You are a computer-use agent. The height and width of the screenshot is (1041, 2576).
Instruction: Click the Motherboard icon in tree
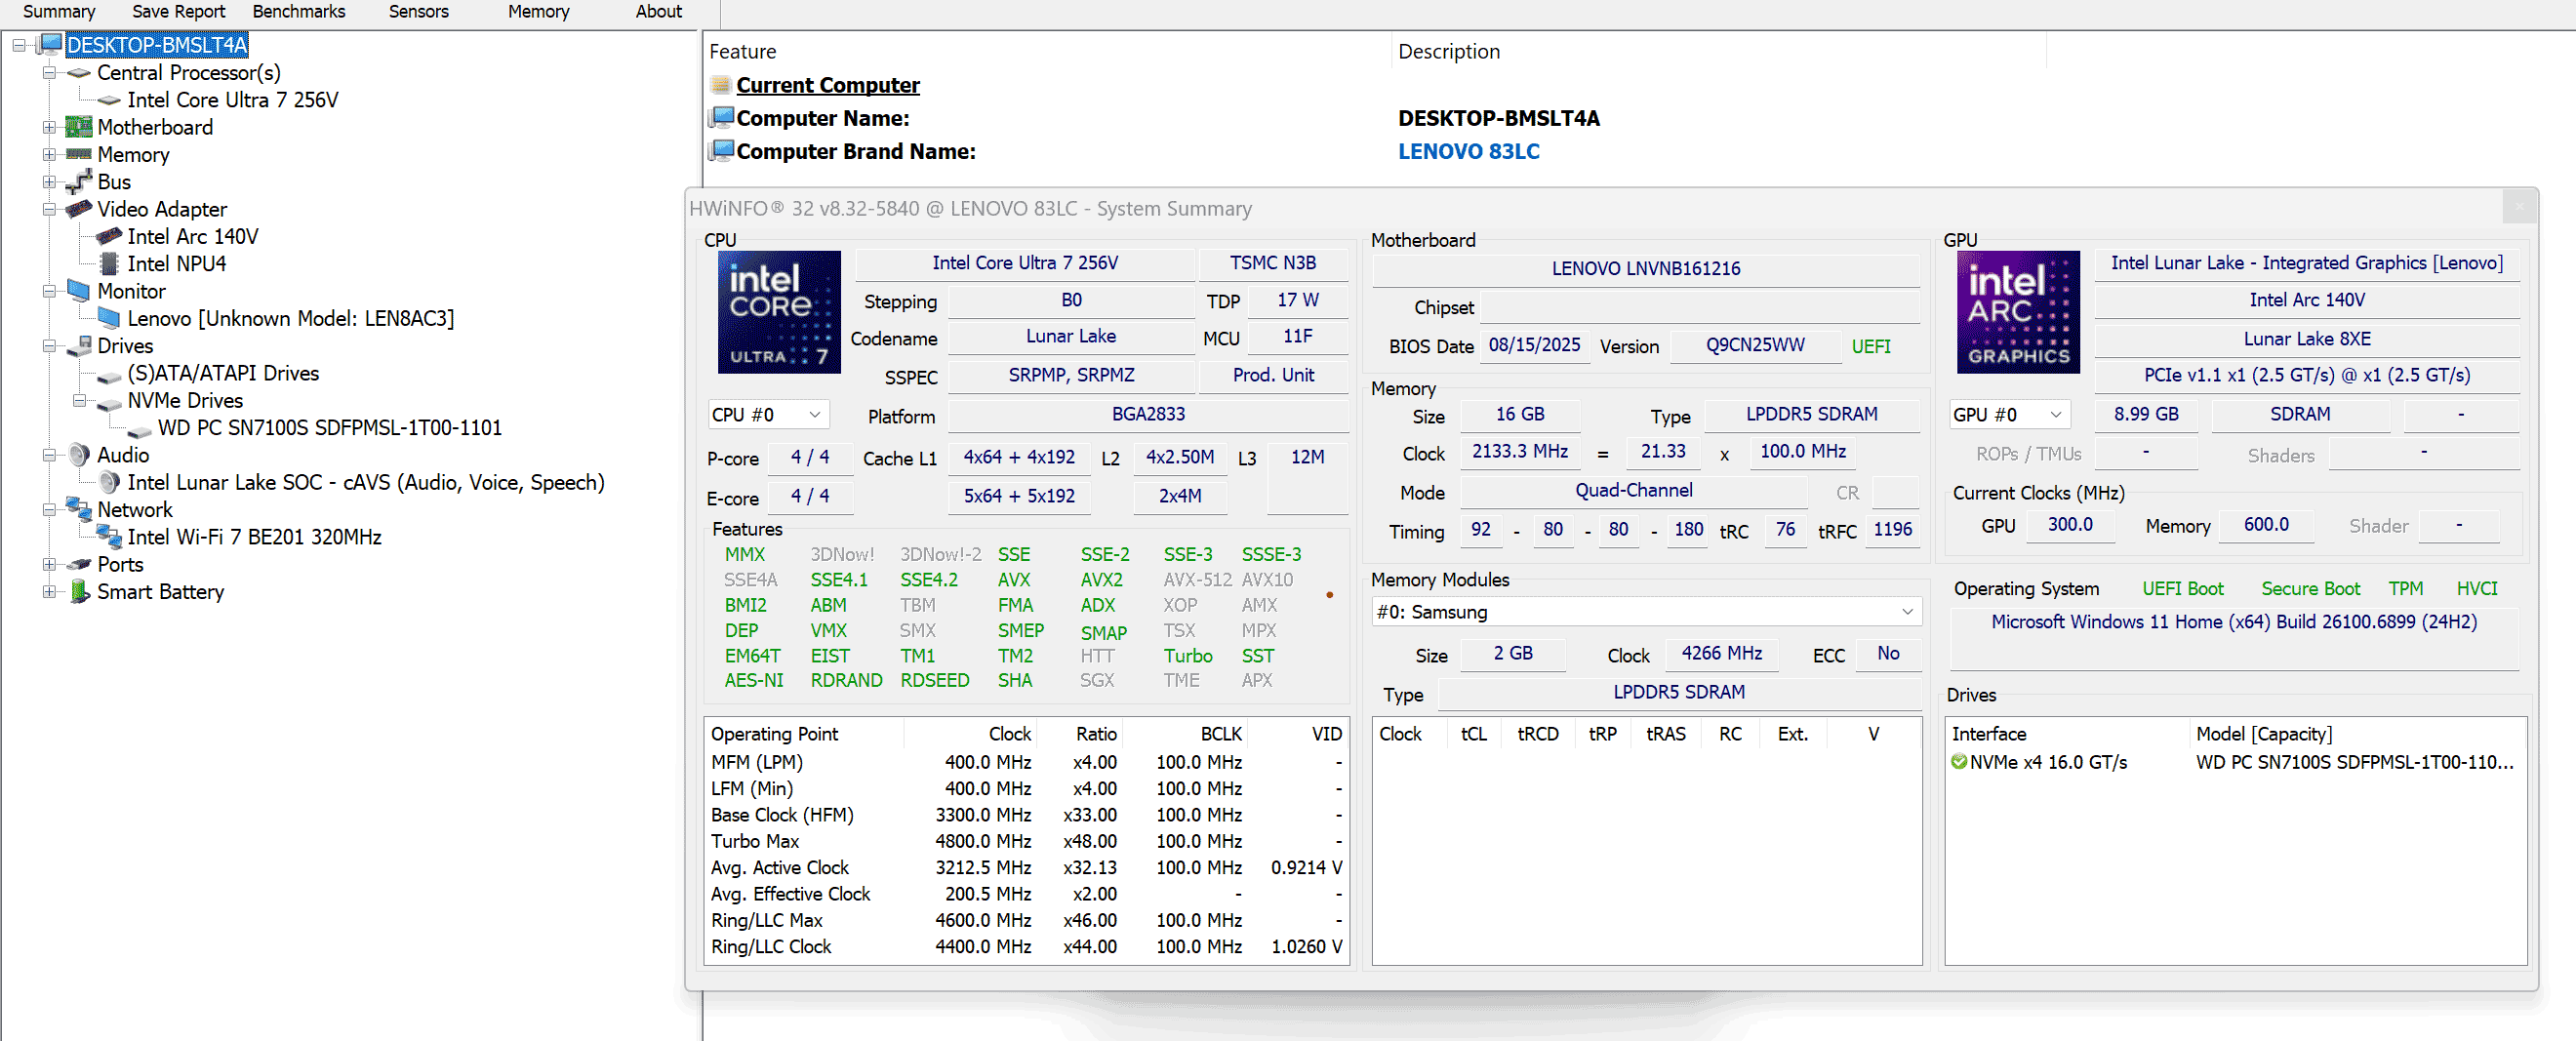(78, 127)
